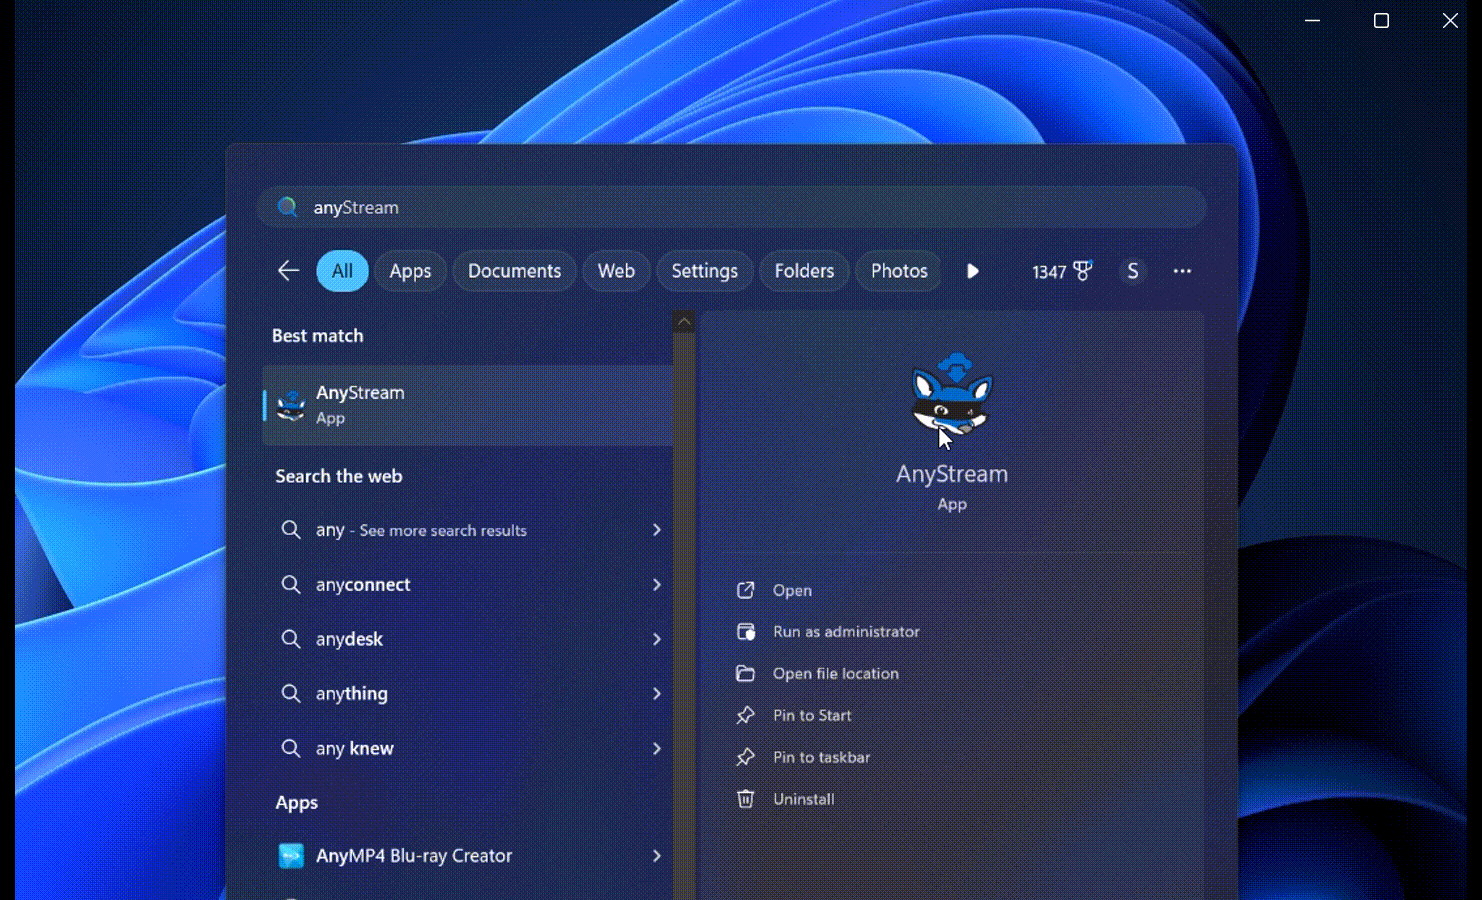Screen dimensions: 1482x900
Task: Click the anyconnect web suggestion
Action: coord(467,584)
